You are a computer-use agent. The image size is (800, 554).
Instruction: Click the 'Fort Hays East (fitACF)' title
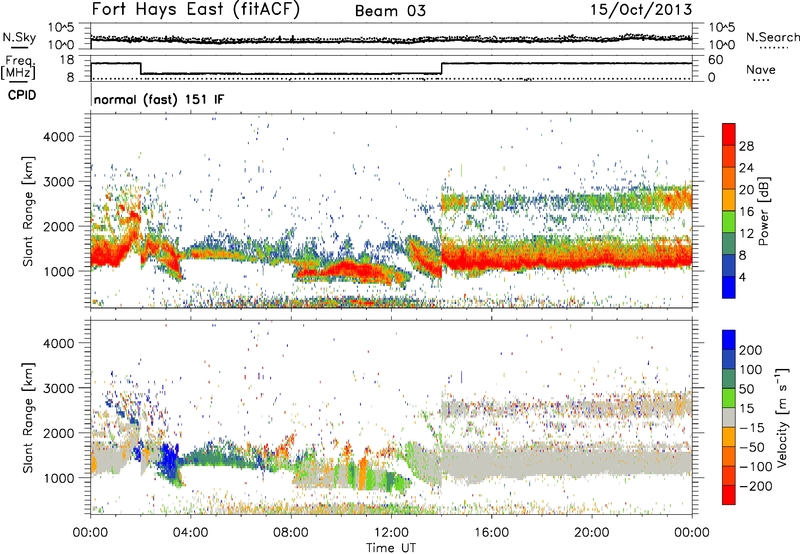point(195,10)
